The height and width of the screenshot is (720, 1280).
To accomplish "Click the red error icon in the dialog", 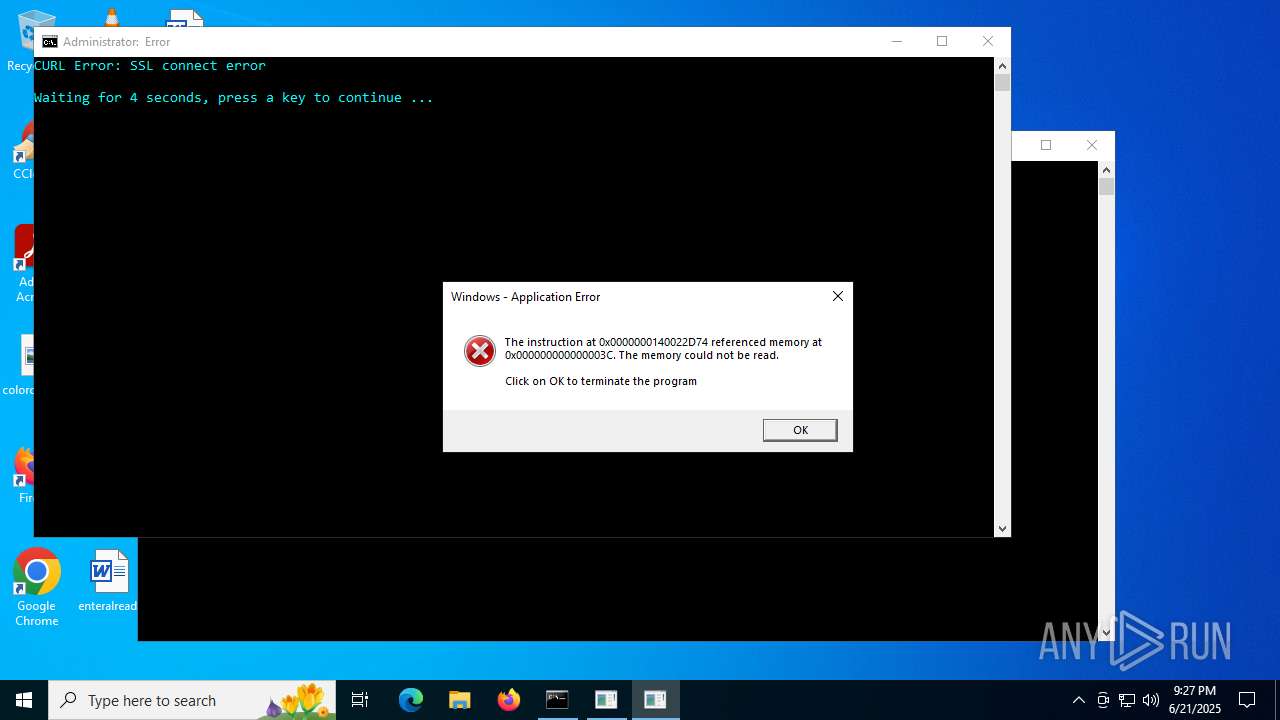I will 480,351.
